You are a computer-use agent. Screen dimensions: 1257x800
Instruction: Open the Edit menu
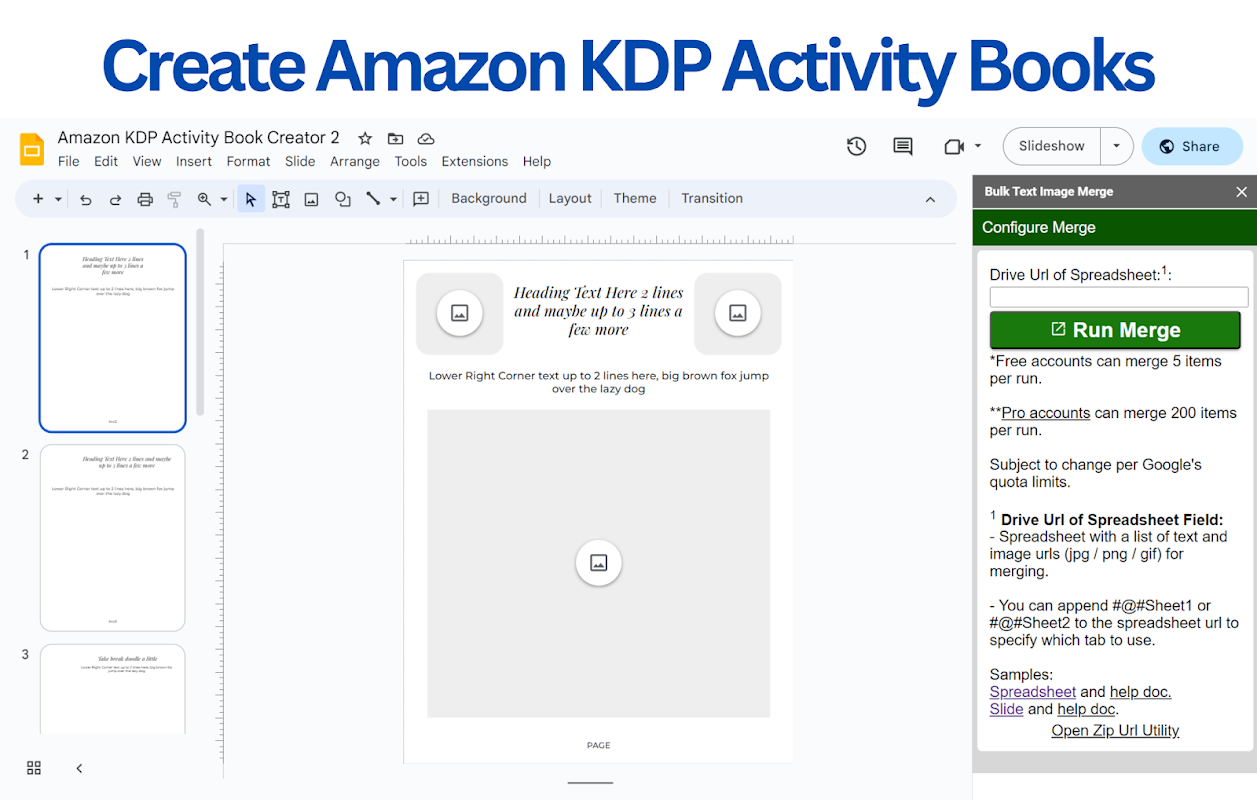coord(106,161)
